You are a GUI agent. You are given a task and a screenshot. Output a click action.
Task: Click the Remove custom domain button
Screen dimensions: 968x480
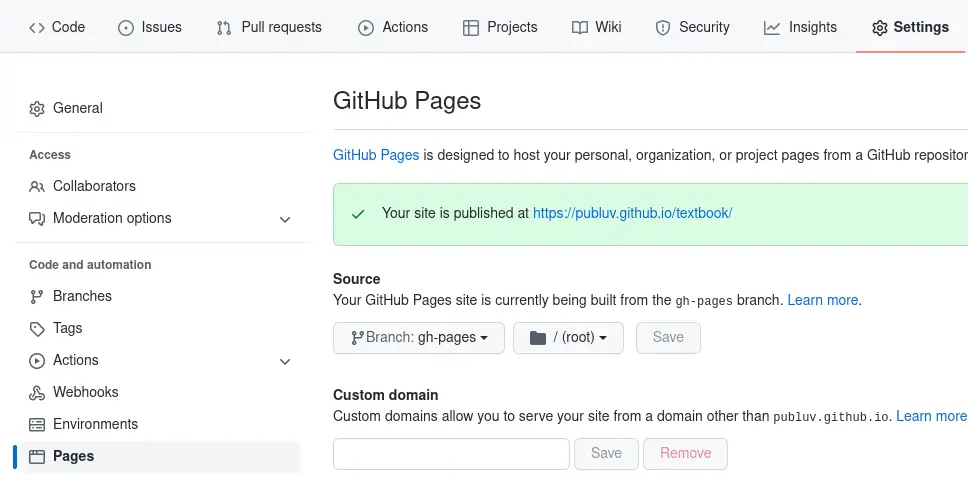coord(685,453)
